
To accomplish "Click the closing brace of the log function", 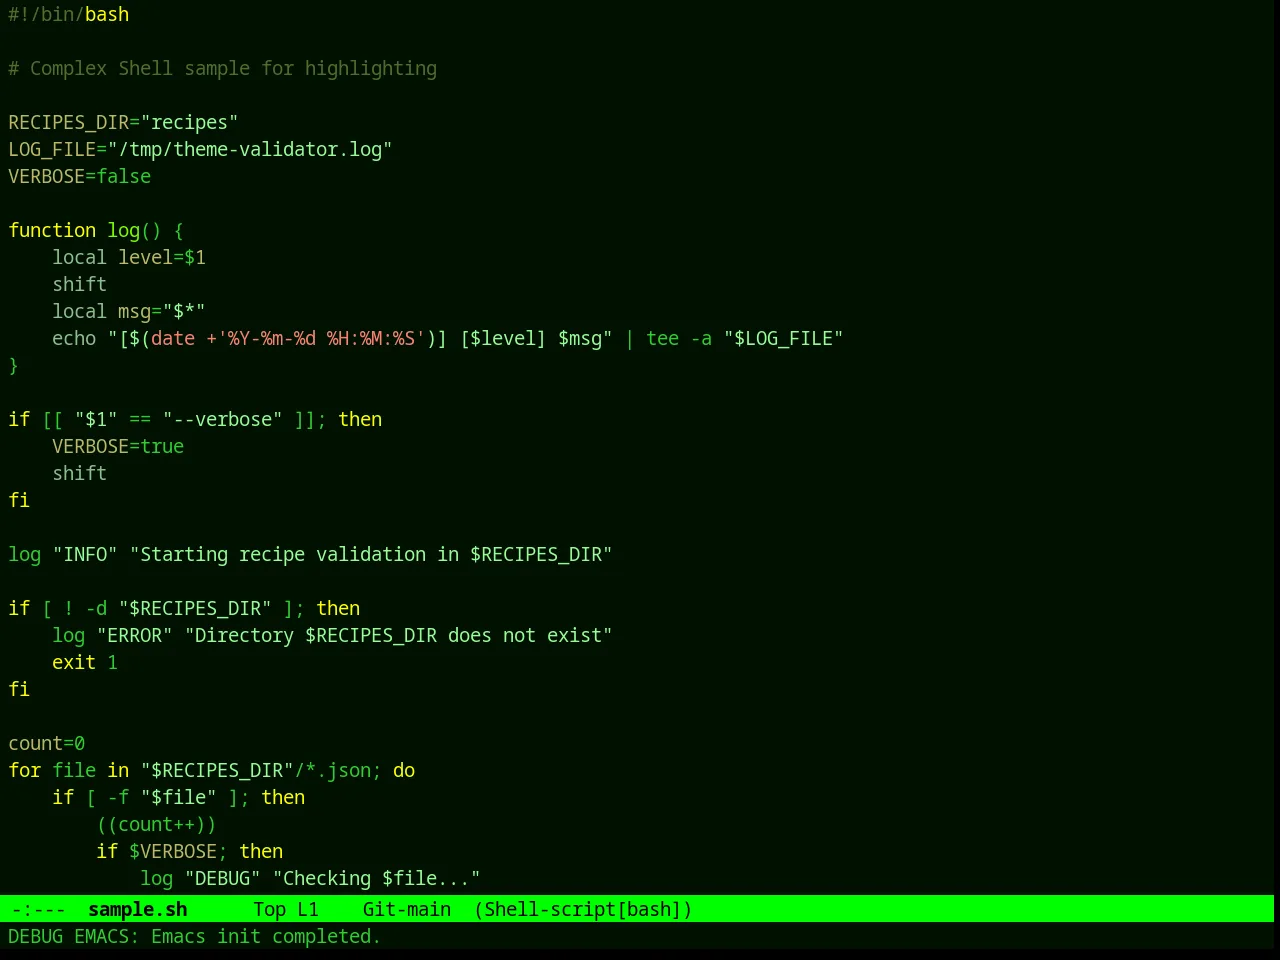I will click(x=13, y=366).
